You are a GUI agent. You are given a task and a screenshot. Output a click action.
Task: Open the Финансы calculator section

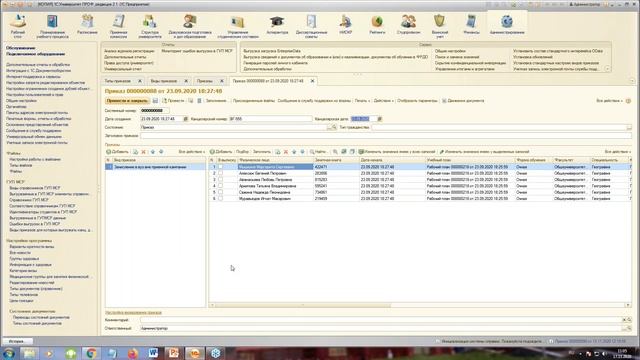(x=471, y=25)
